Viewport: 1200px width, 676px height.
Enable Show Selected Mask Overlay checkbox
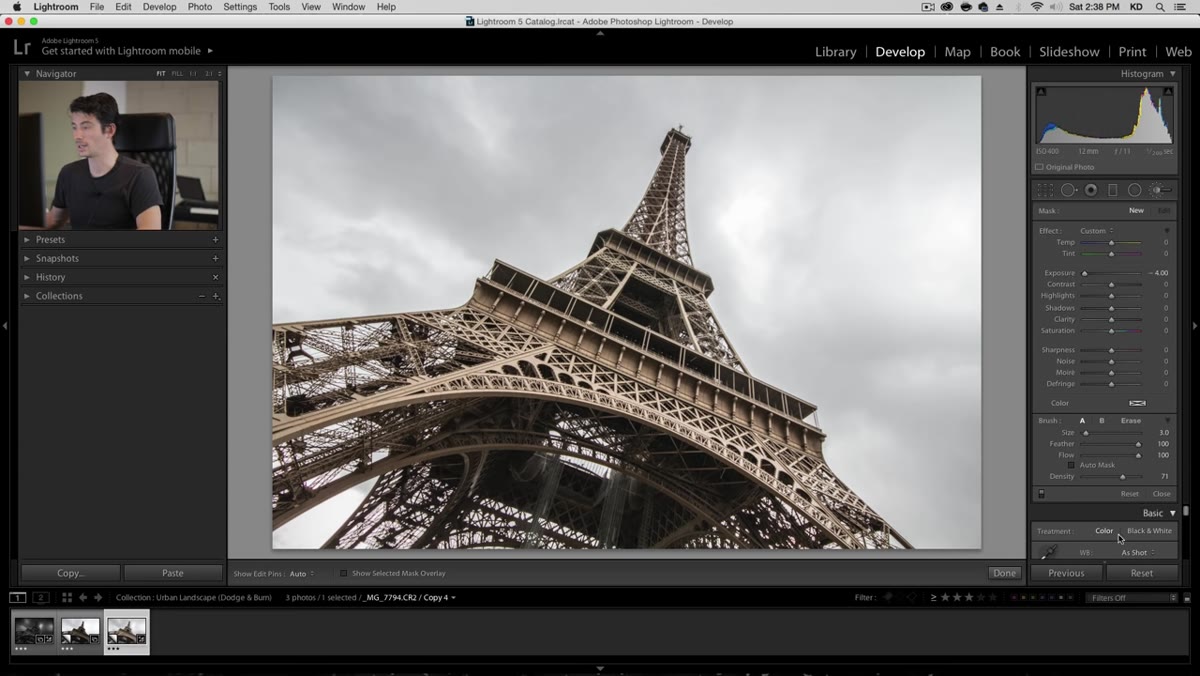tap(343, 573)
